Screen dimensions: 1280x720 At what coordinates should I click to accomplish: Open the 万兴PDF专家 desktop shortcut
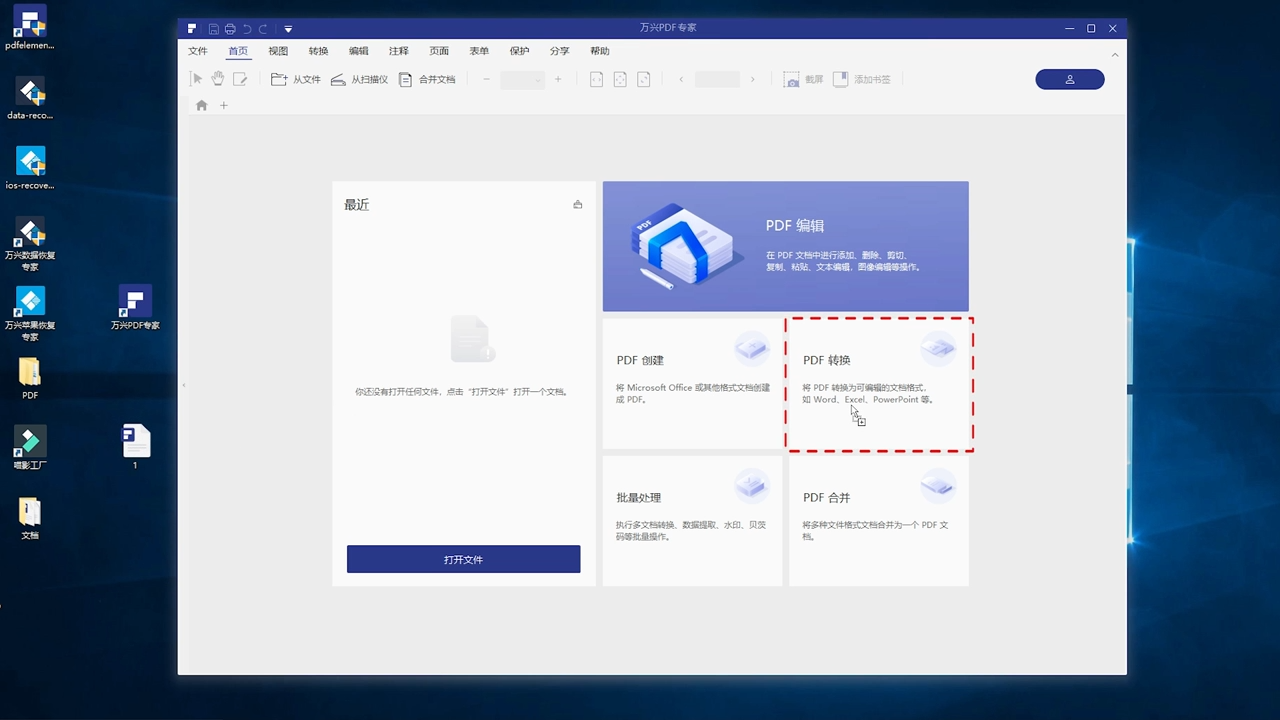click(135, 308)
